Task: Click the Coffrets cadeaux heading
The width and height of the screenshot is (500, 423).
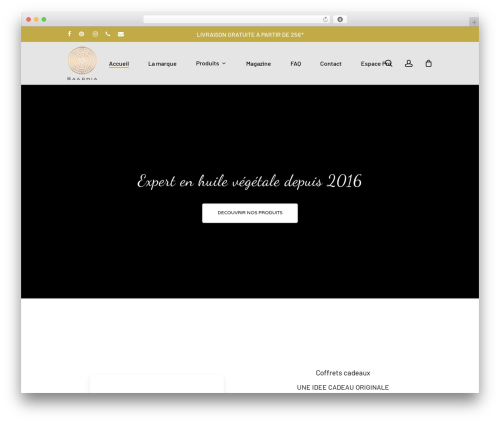Action: coord(343,373)
